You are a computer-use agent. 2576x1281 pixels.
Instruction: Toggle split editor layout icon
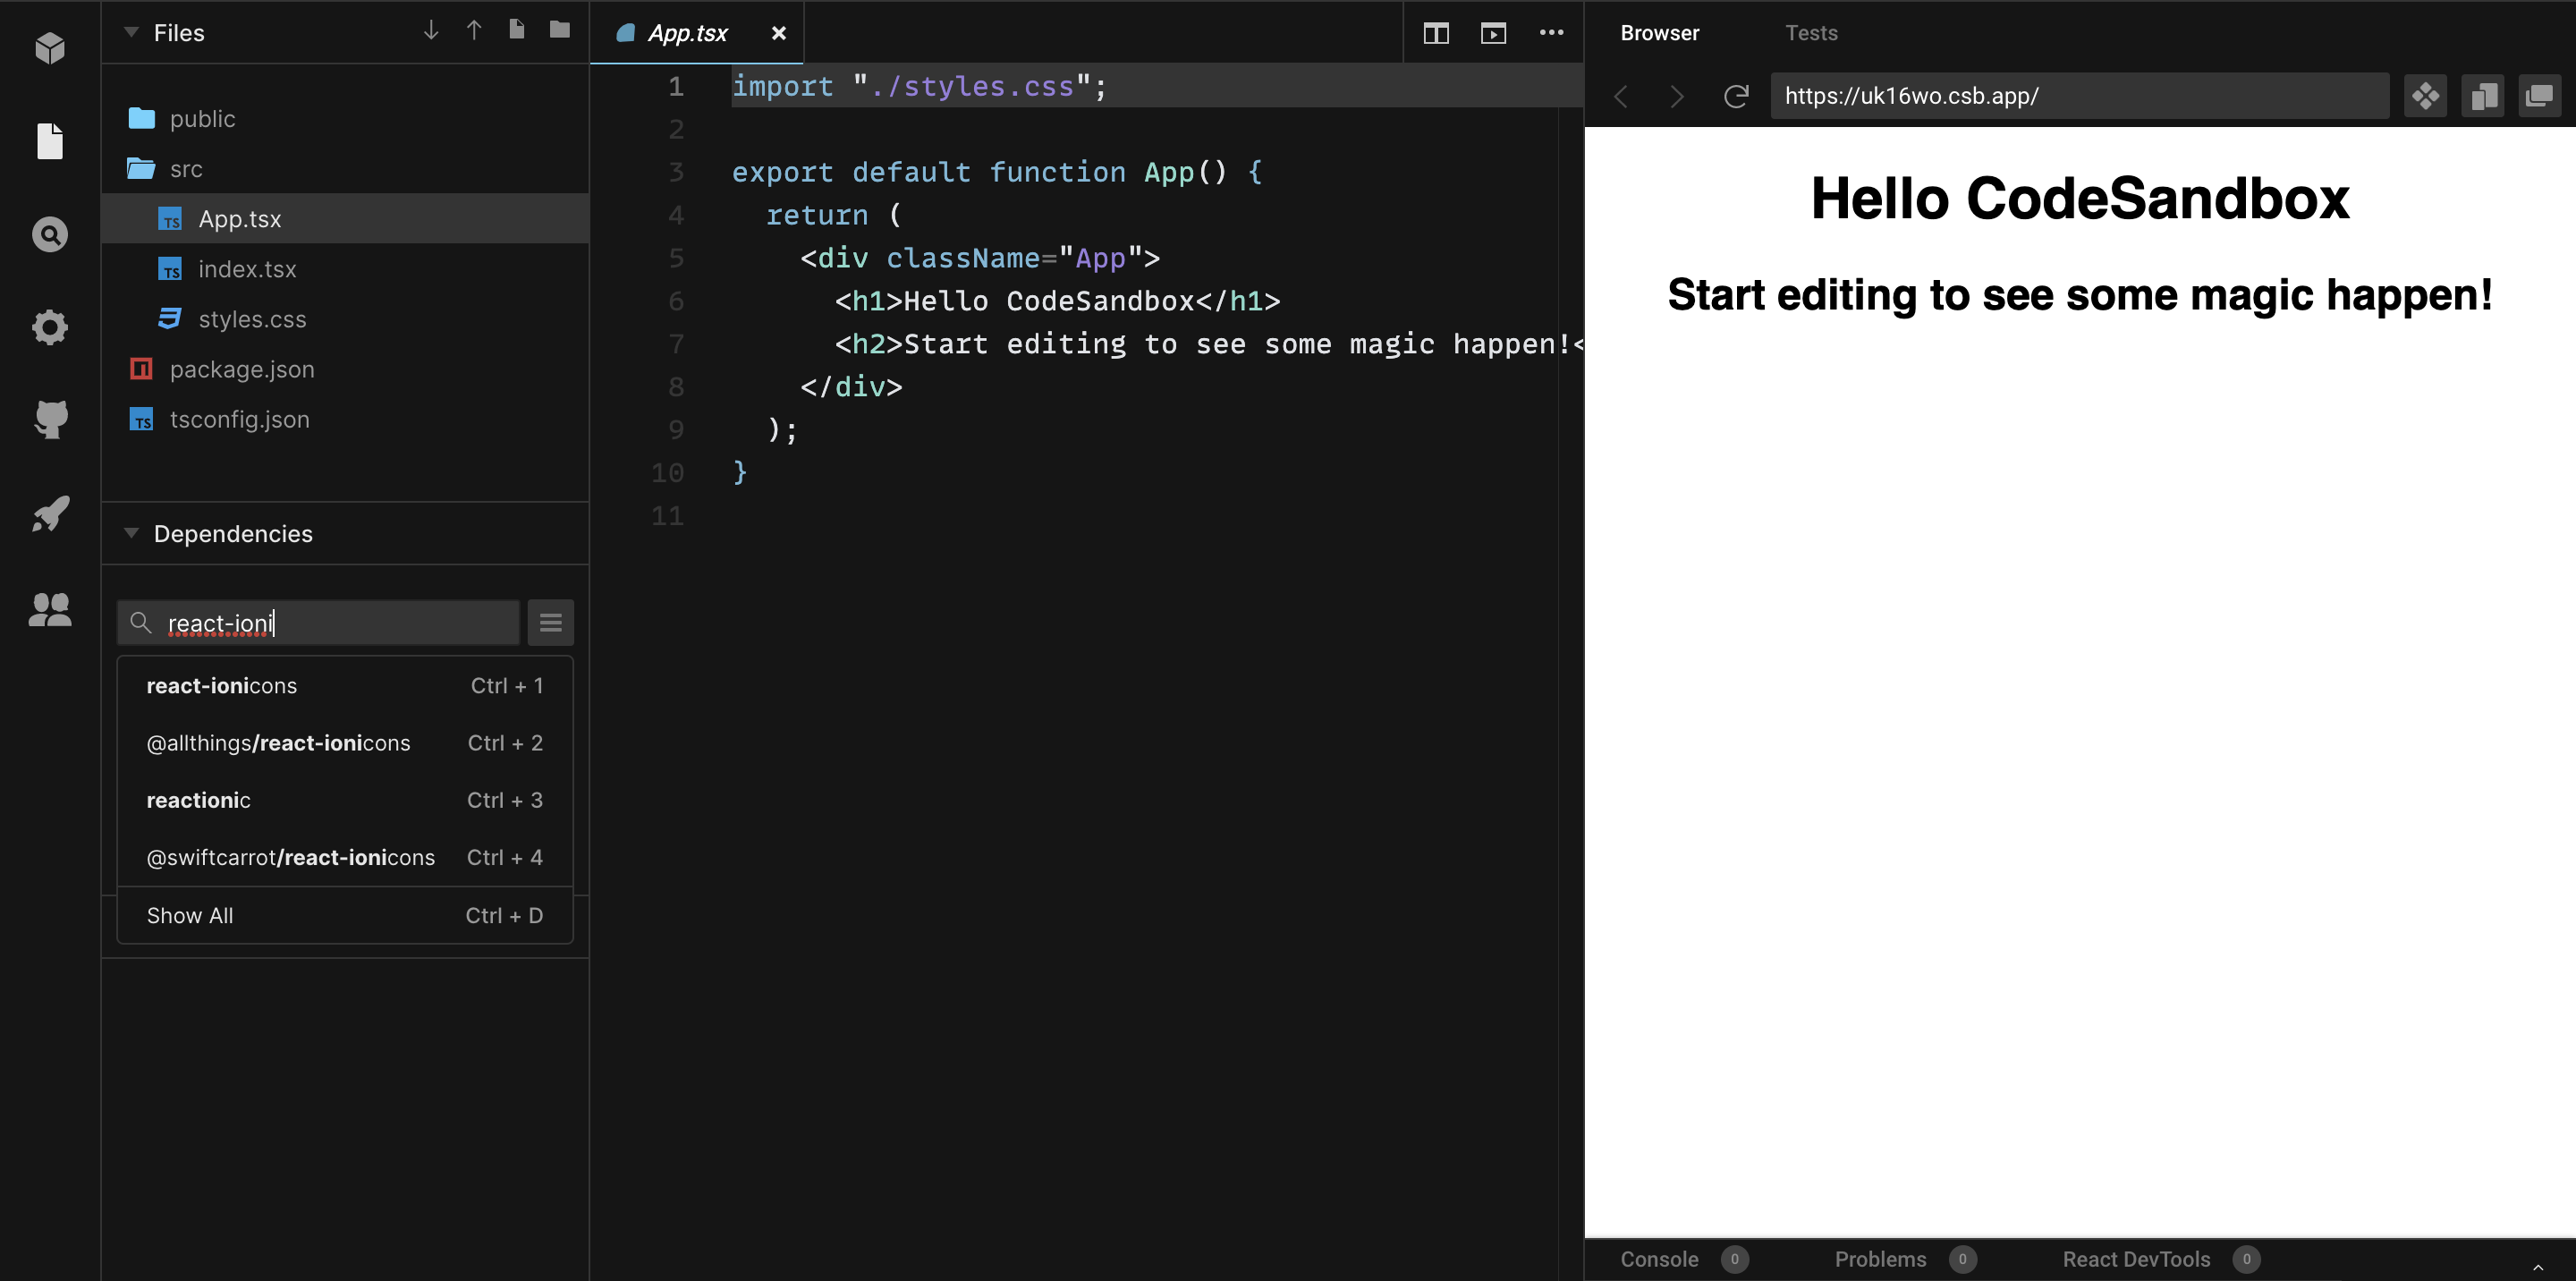1436,33
